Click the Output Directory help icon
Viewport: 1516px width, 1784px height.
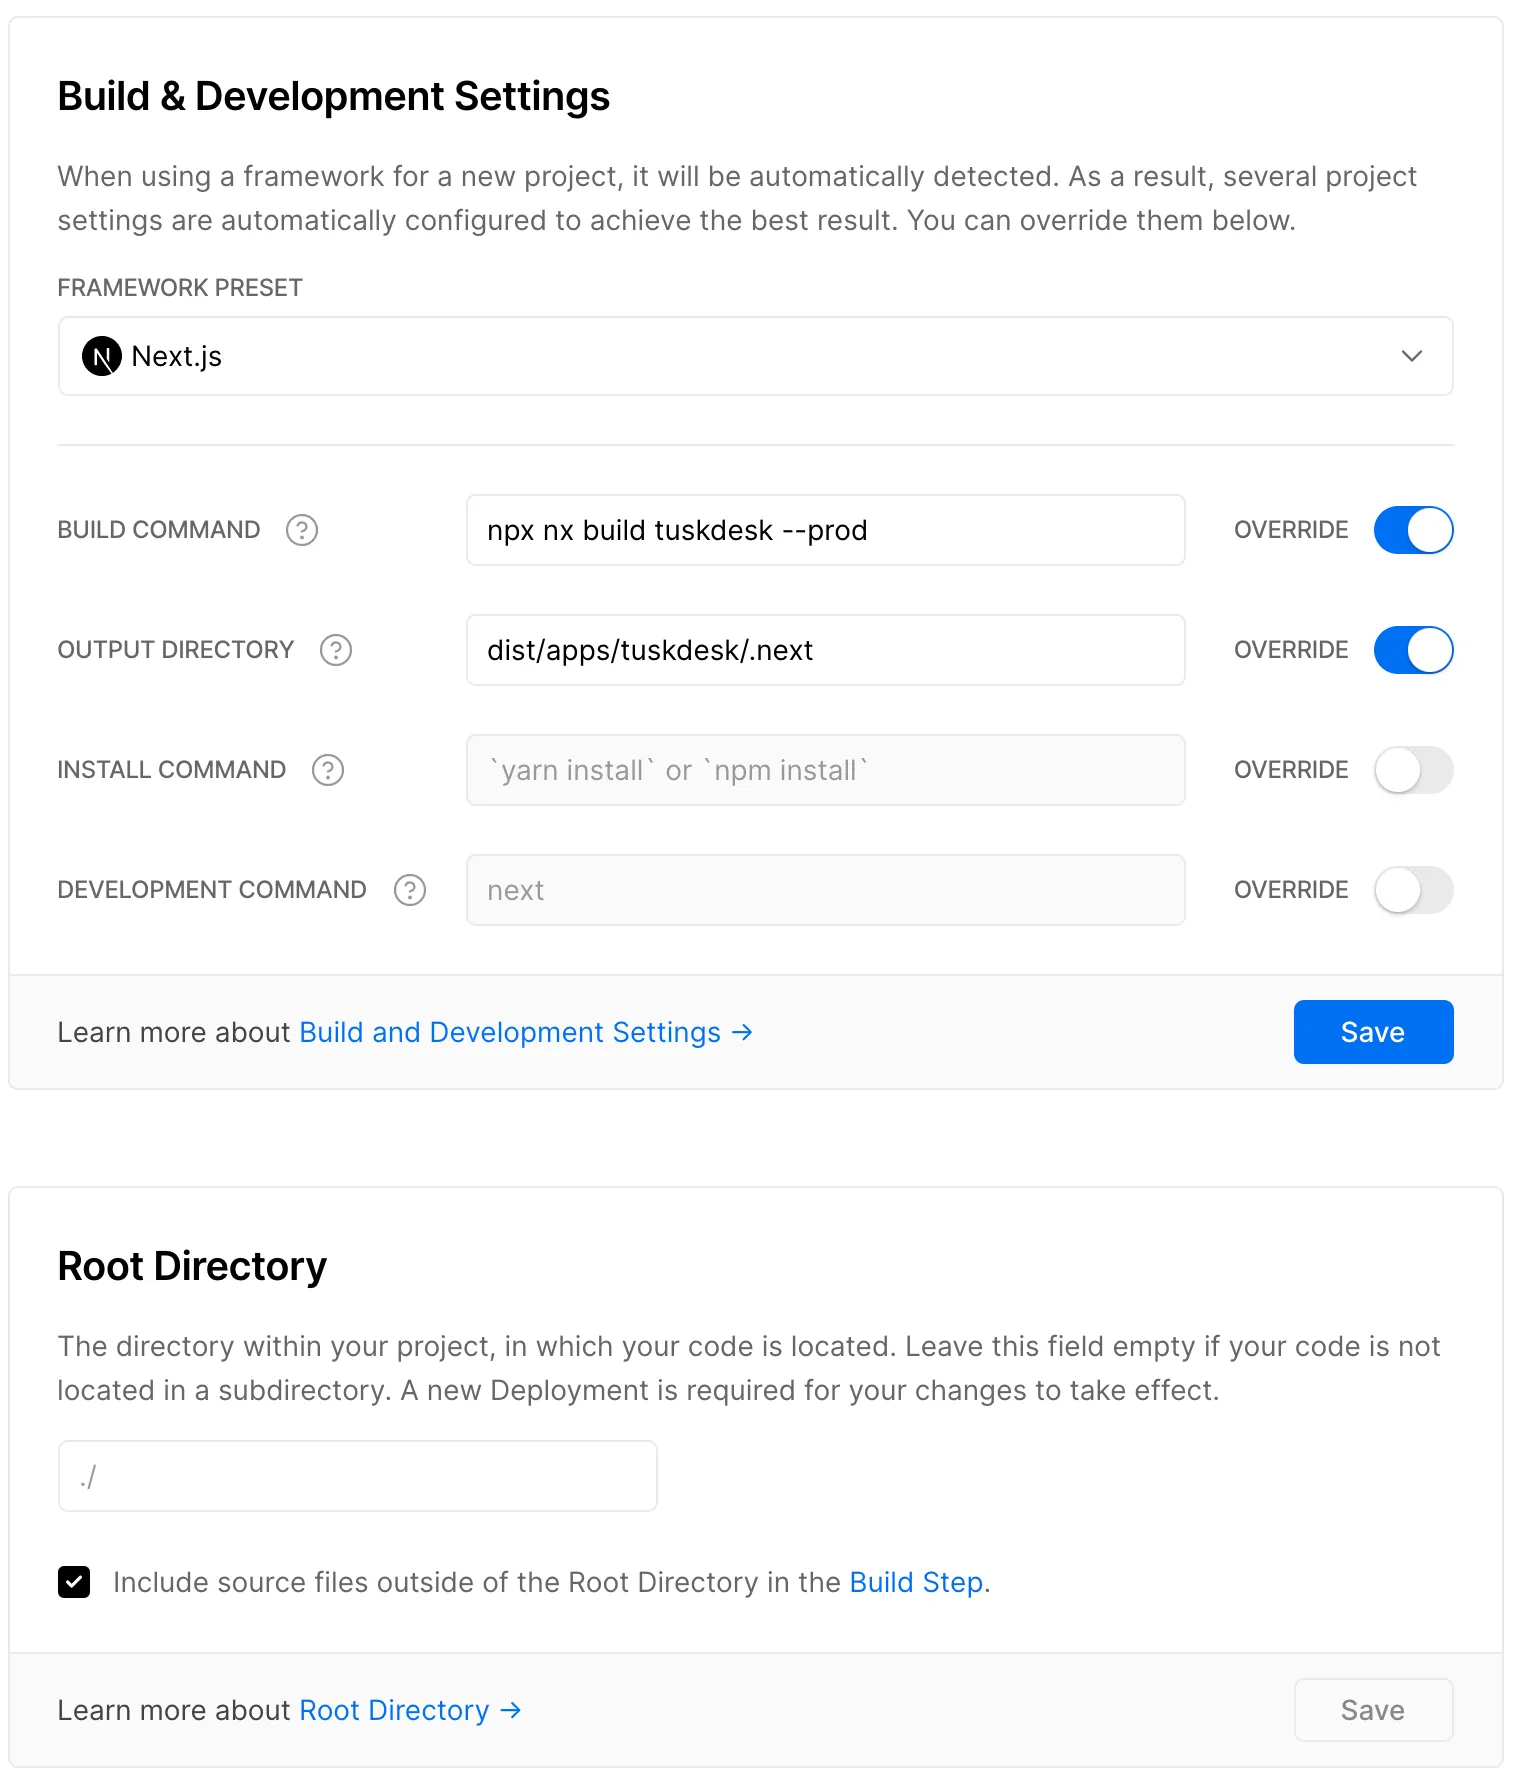[x=336, y=650]
